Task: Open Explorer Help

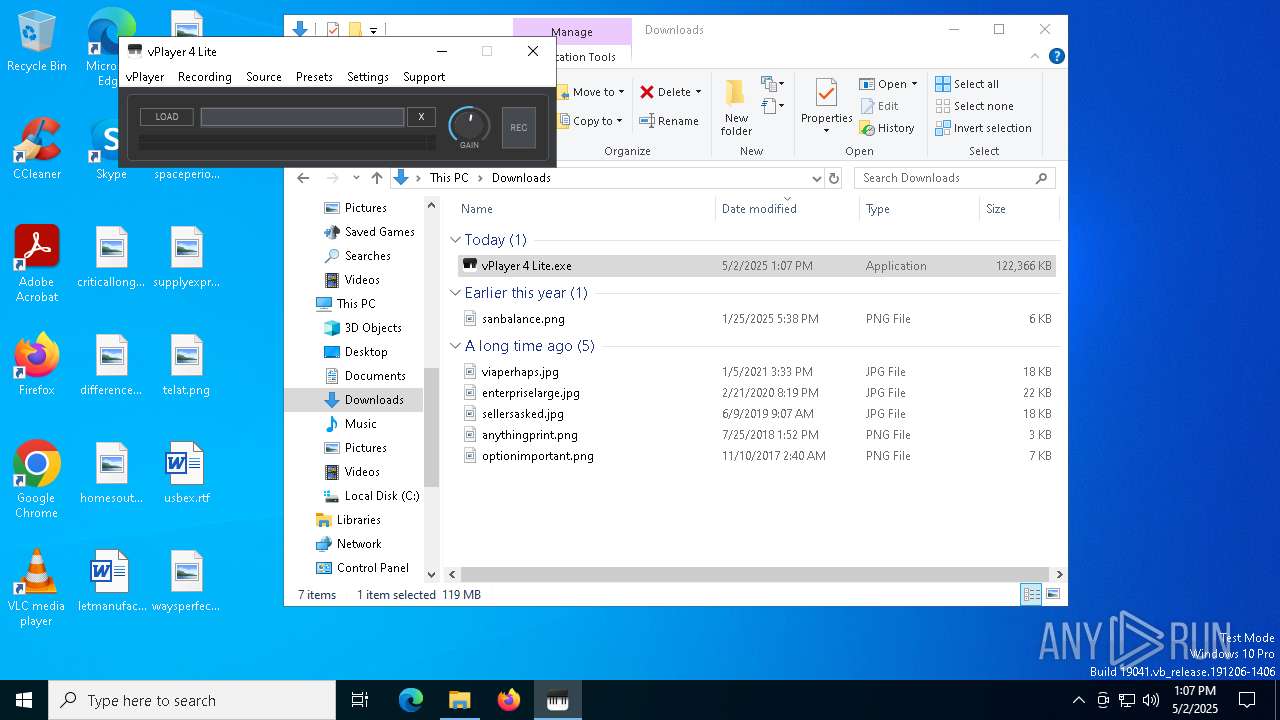Action: pos(1056,57)
